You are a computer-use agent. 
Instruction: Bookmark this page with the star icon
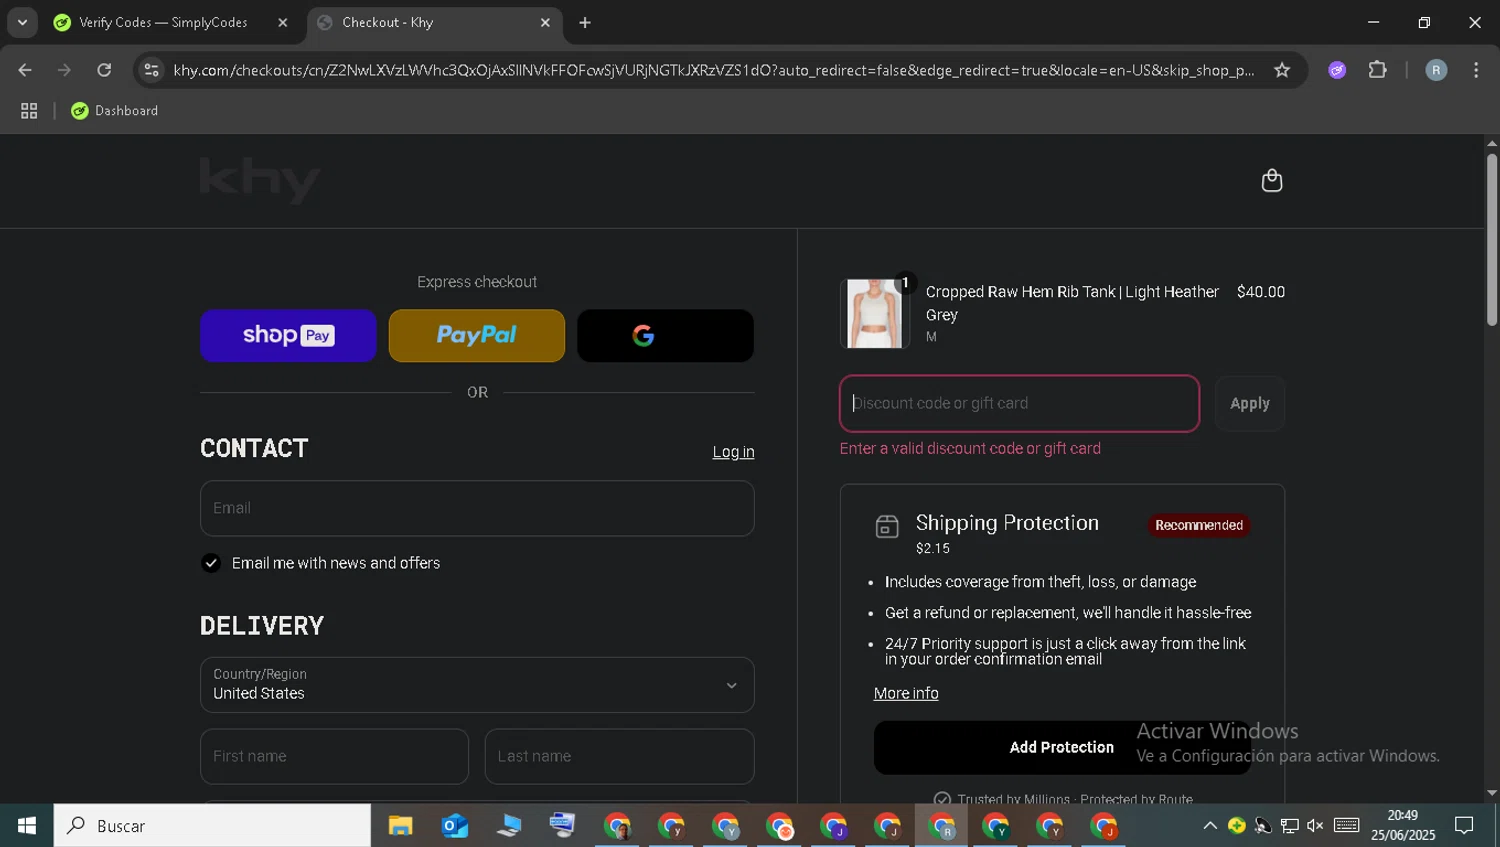tap(1282, 70)
